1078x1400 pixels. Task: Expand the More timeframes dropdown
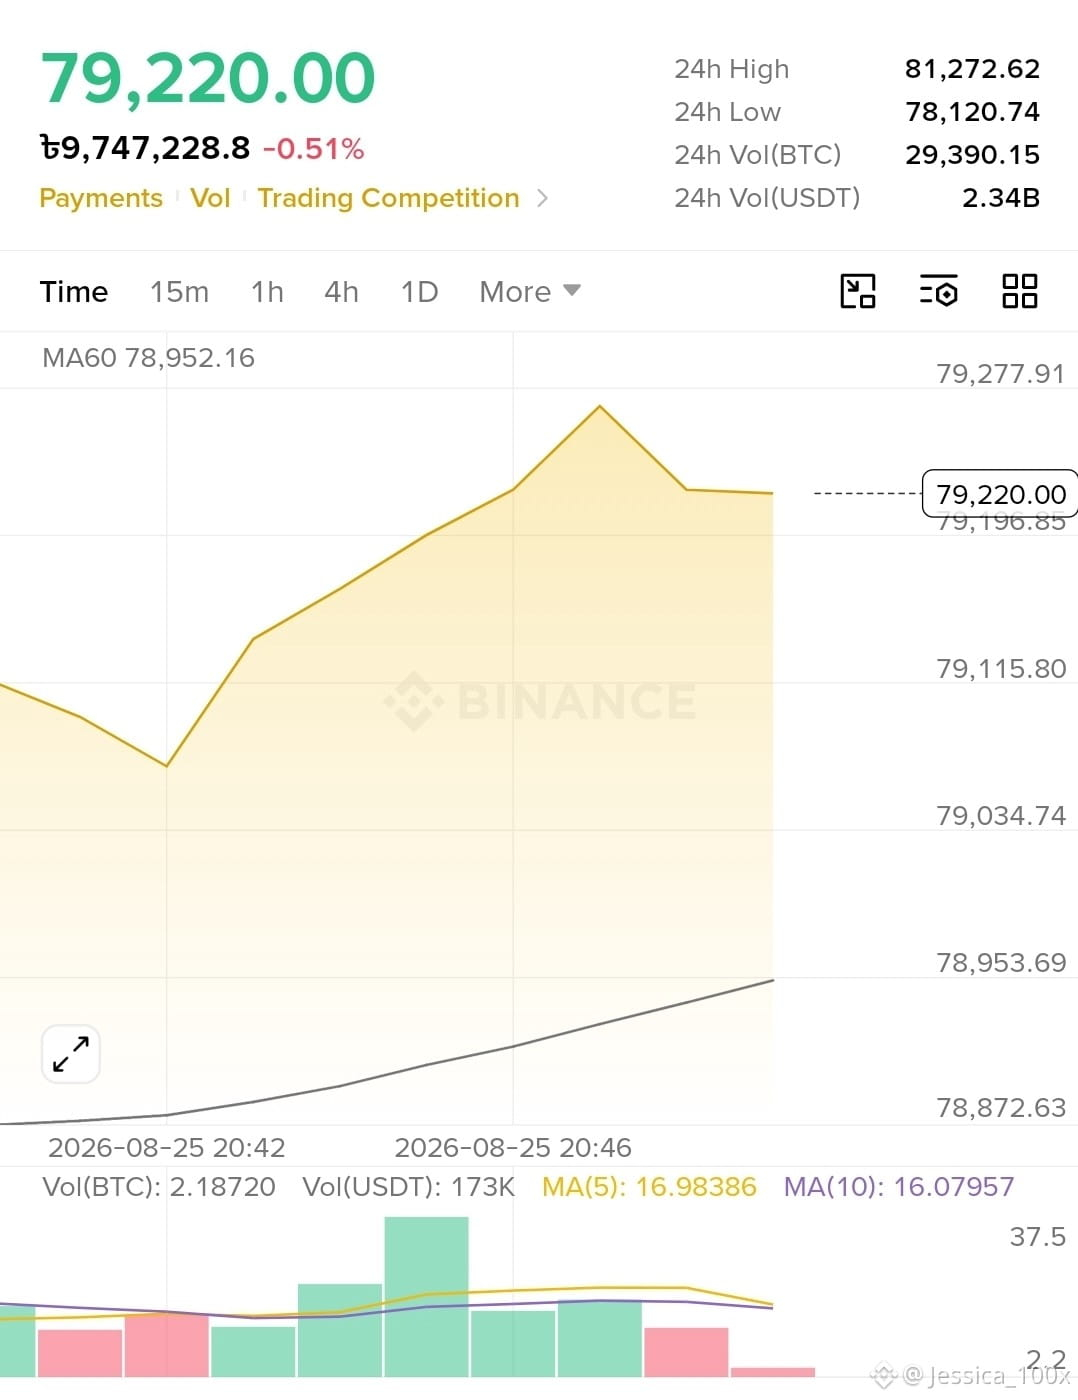click(x=530, y=291)
